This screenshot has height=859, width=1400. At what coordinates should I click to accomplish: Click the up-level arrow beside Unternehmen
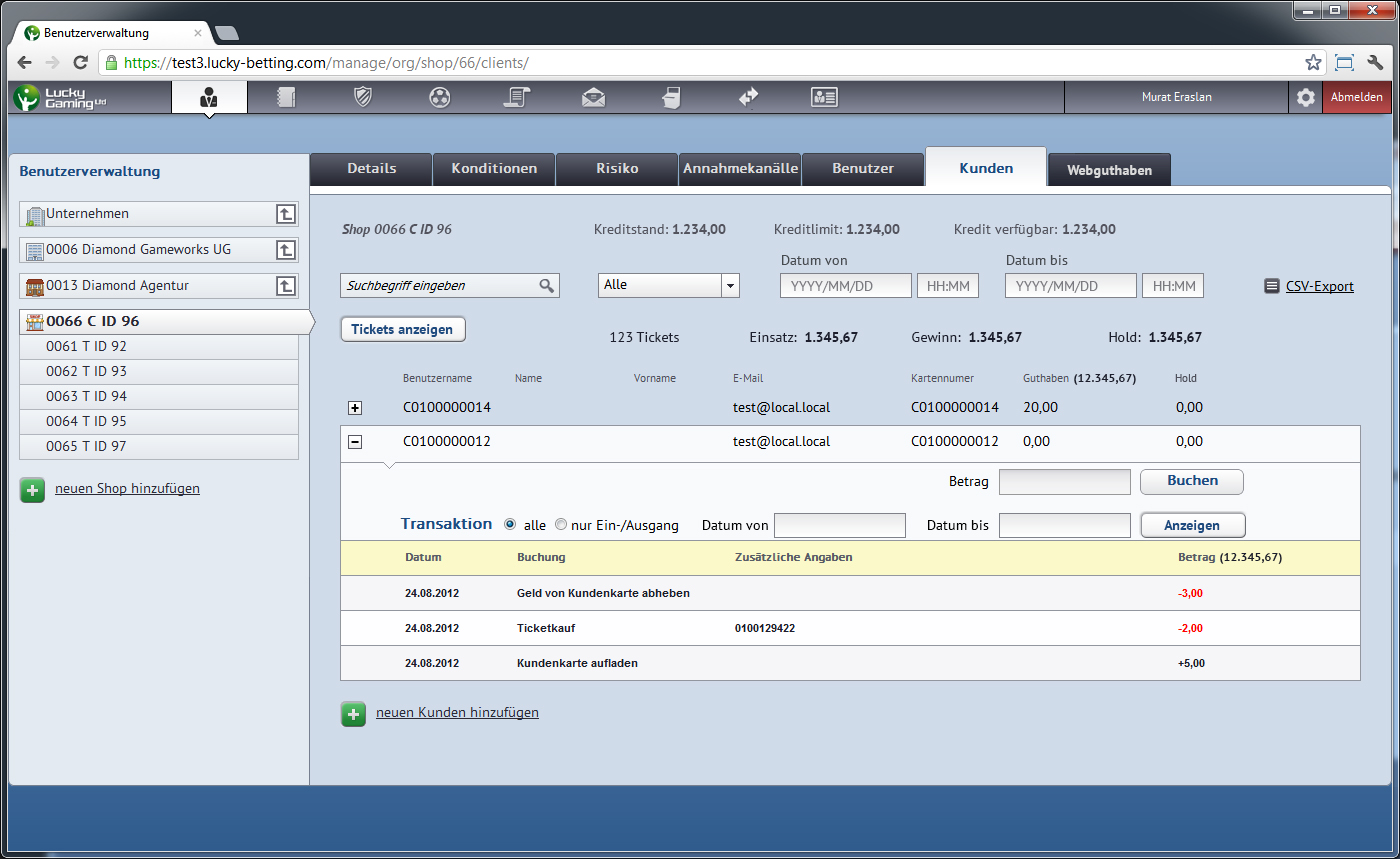point(286,214)
